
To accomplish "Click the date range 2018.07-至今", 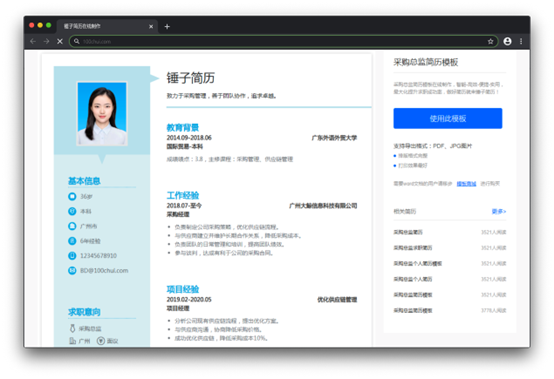I will pos(184,206).
